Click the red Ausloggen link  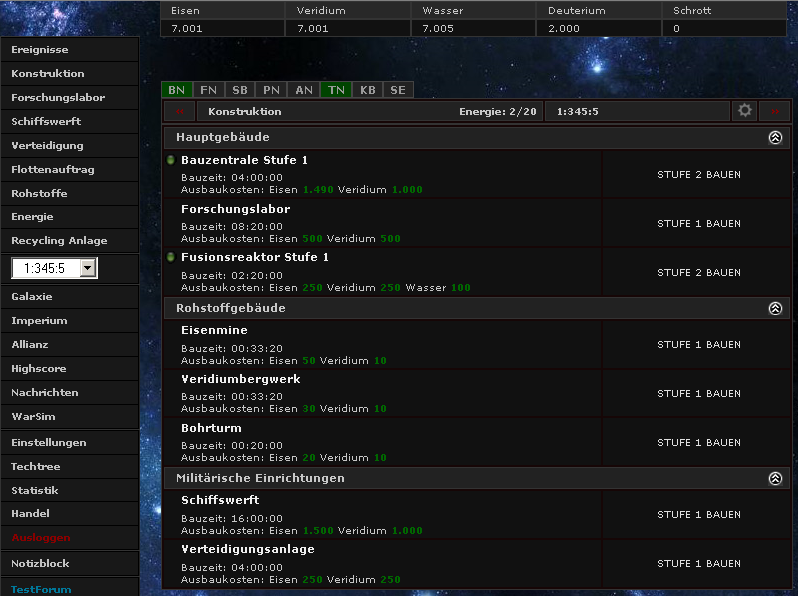(x=40, y=538)
